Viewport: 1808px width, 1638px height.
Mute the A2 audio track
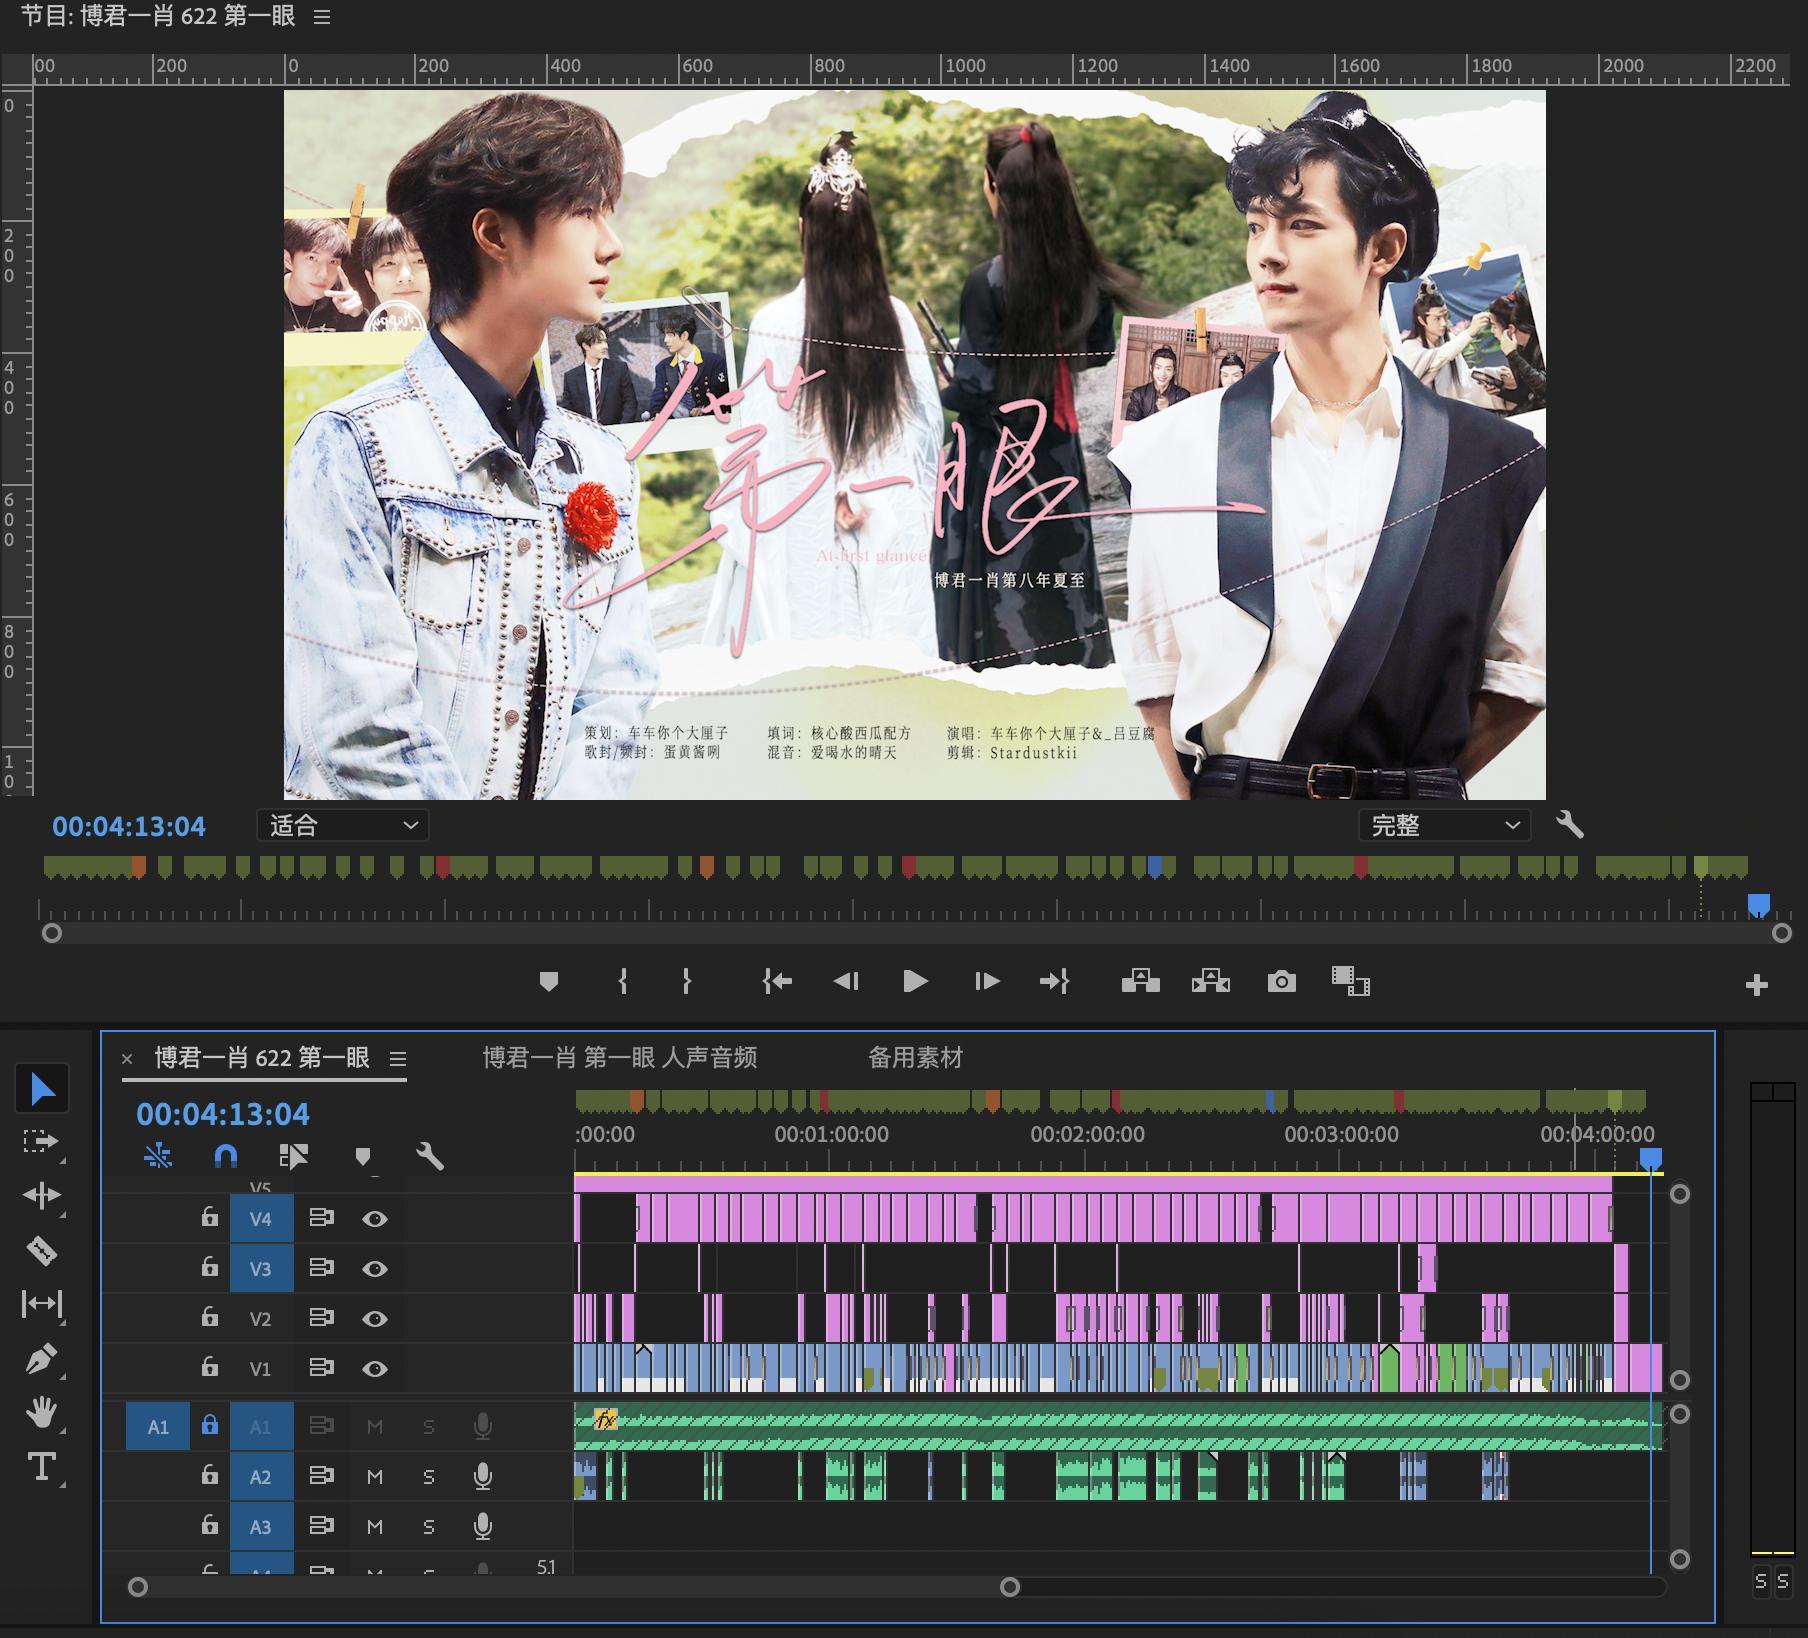coord(375,1476)
